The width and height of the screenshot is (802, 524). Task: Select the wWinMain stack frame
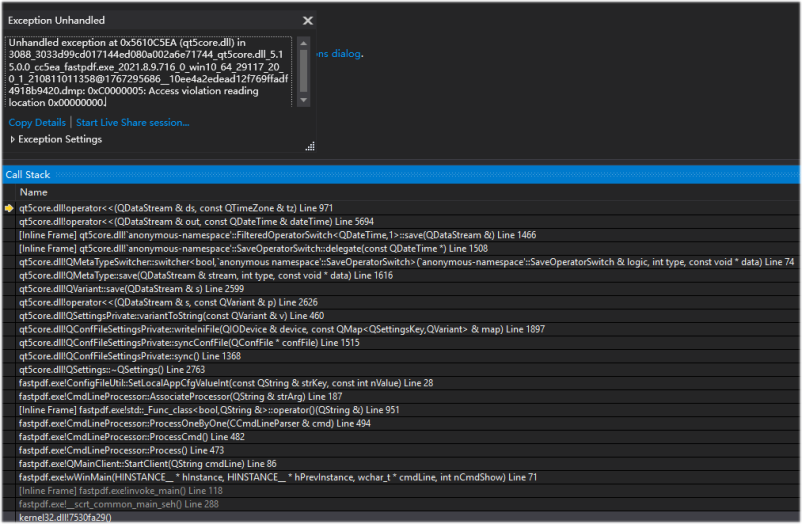point(277,478)
